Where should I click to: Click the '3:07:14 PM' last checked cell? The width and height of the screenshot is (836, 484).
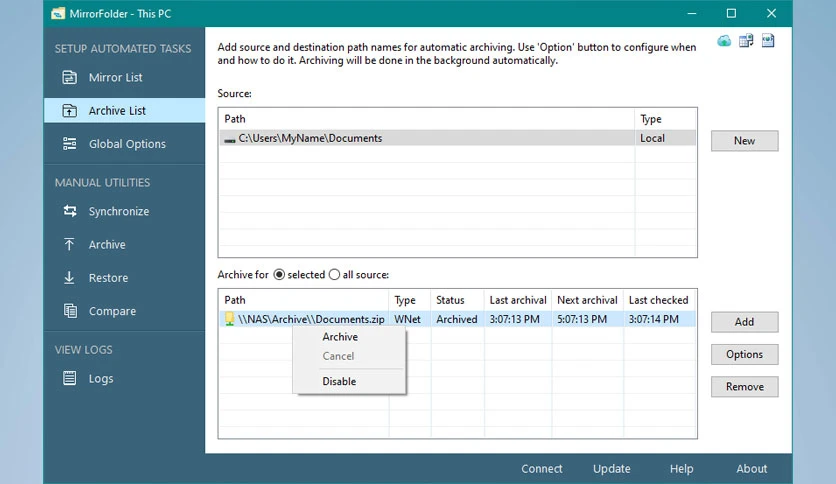click(654, 319)
